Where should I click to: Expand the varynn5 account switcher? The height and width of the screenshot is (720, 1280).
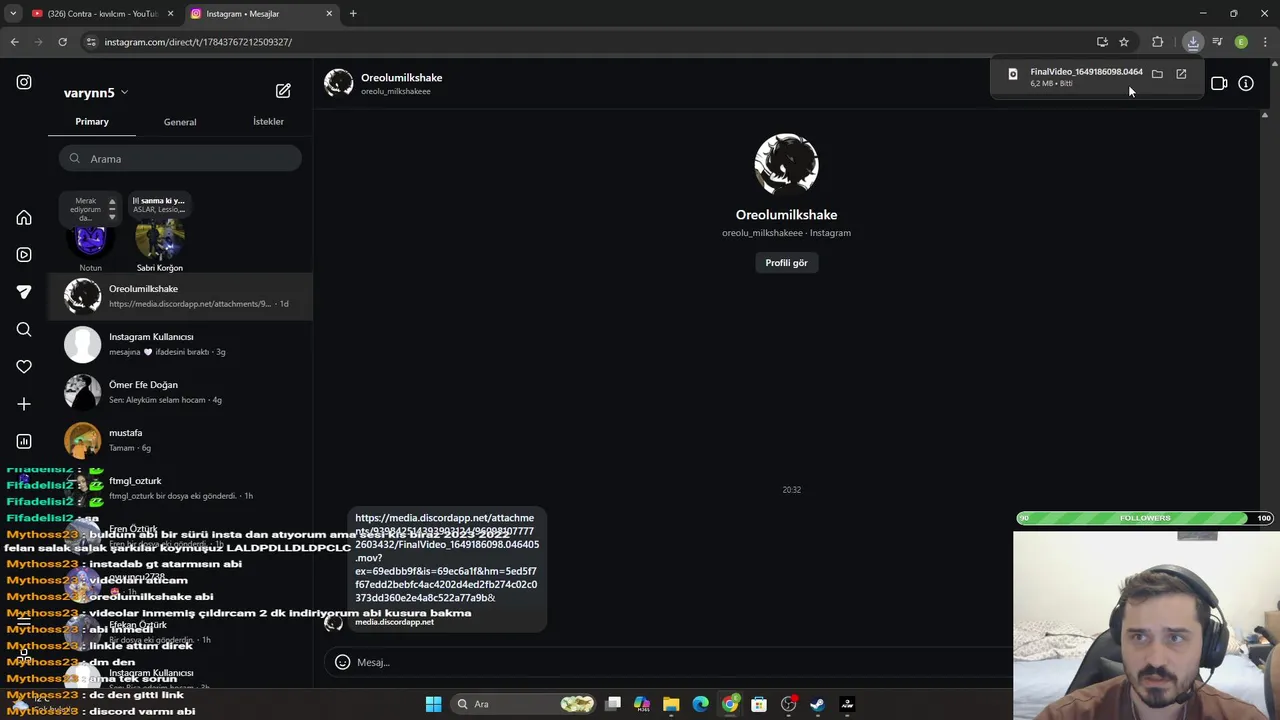(x=96, y=92)
